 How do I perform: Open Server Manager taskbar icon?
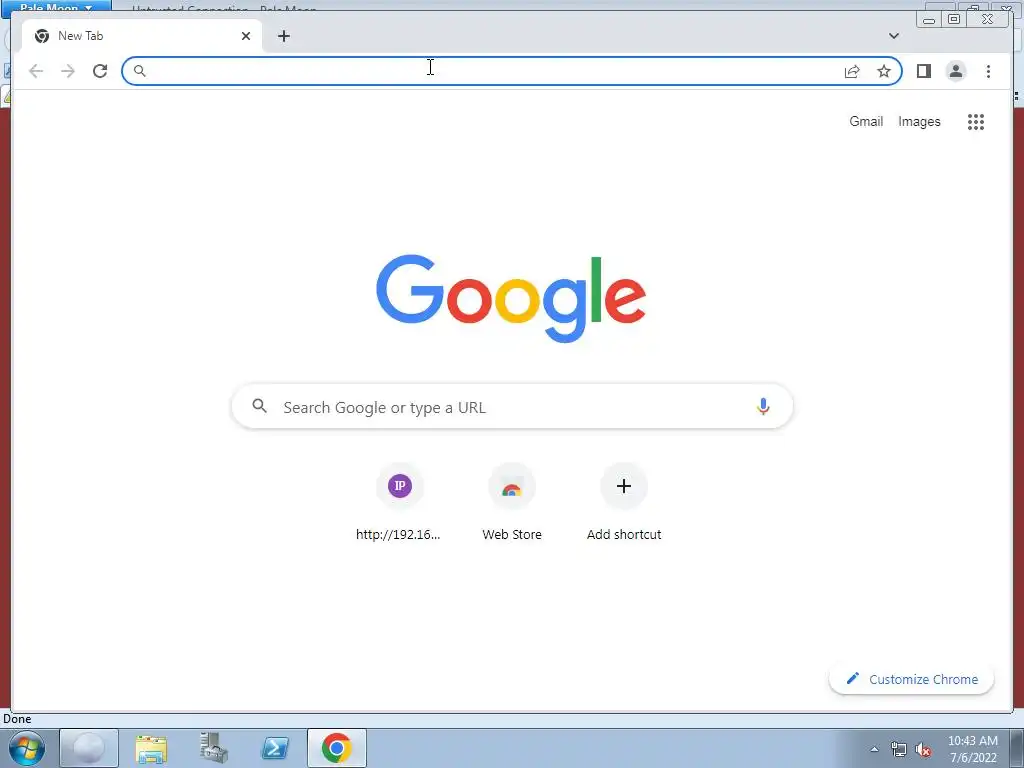214,748
